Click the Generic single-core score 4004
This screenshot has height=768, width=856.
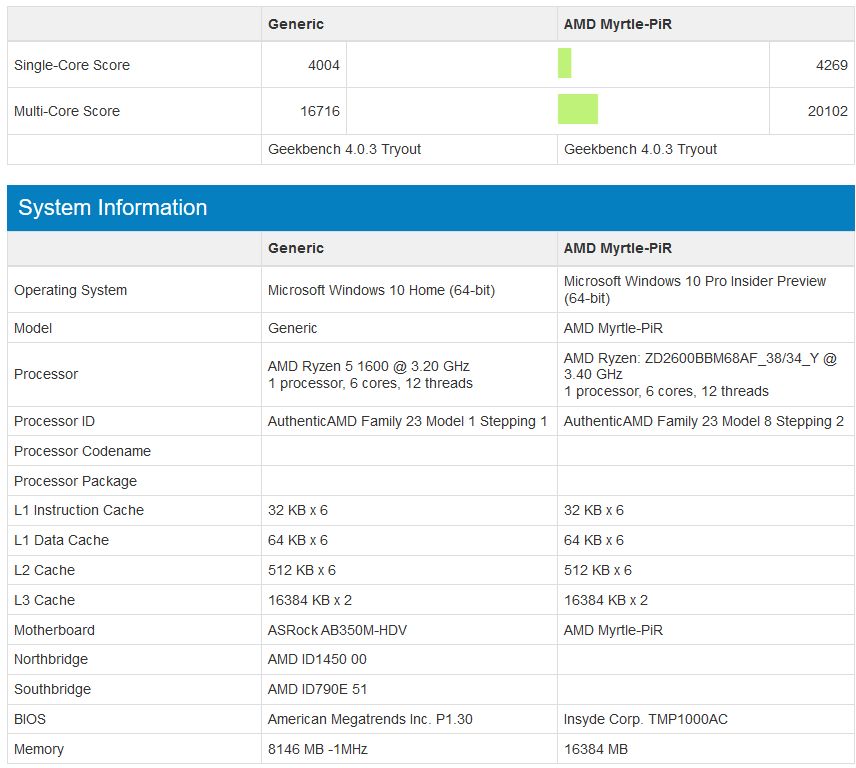point(323,65)
